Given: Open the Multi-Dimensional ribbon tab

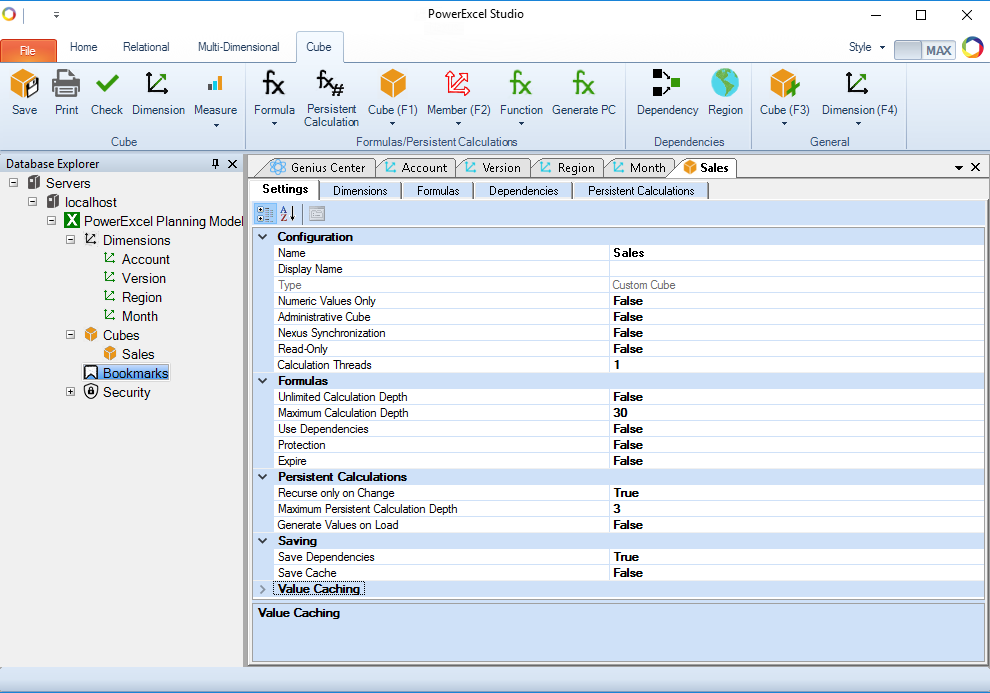Looking at the screenshot, I should tap(239, 47).
